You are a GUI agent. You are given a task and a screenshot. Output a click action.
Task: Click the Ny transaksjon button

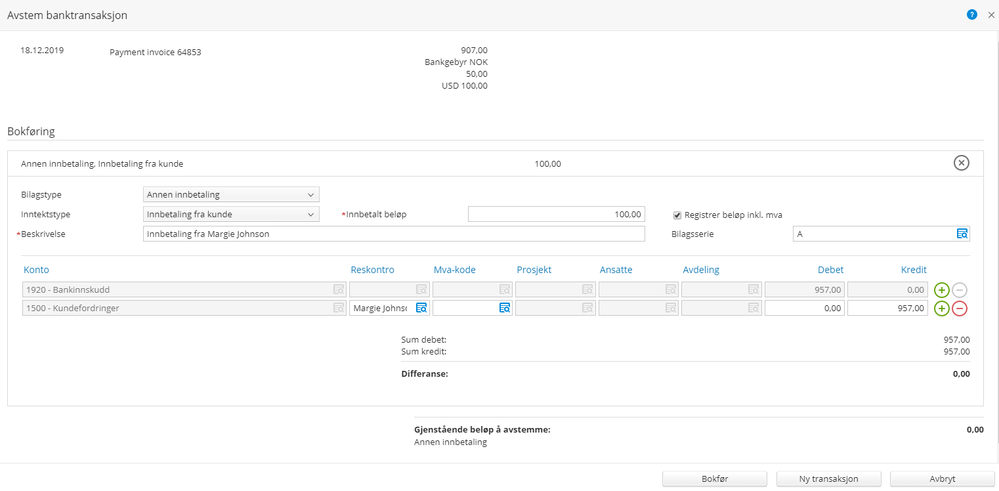tap(829, 479)
